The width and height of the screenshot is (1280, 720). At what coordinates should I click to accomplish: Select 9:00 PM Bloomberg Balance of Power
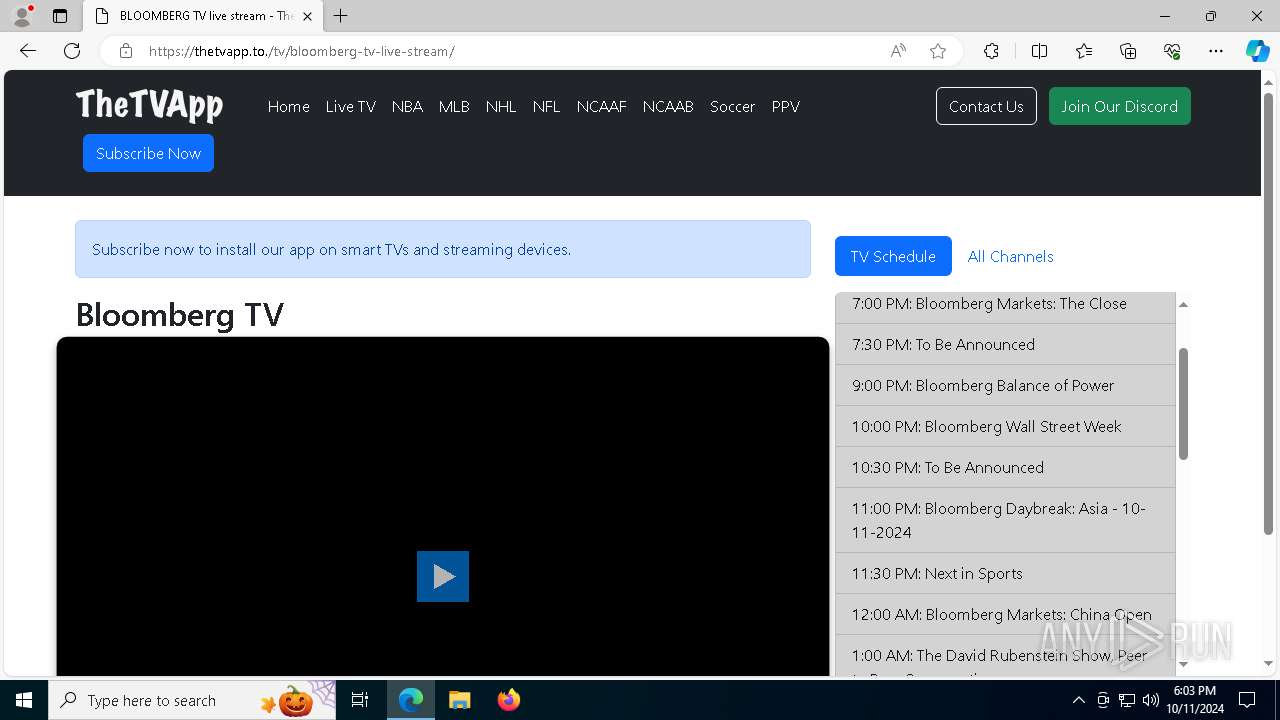pyautogui.click(x=1005, y=385)
